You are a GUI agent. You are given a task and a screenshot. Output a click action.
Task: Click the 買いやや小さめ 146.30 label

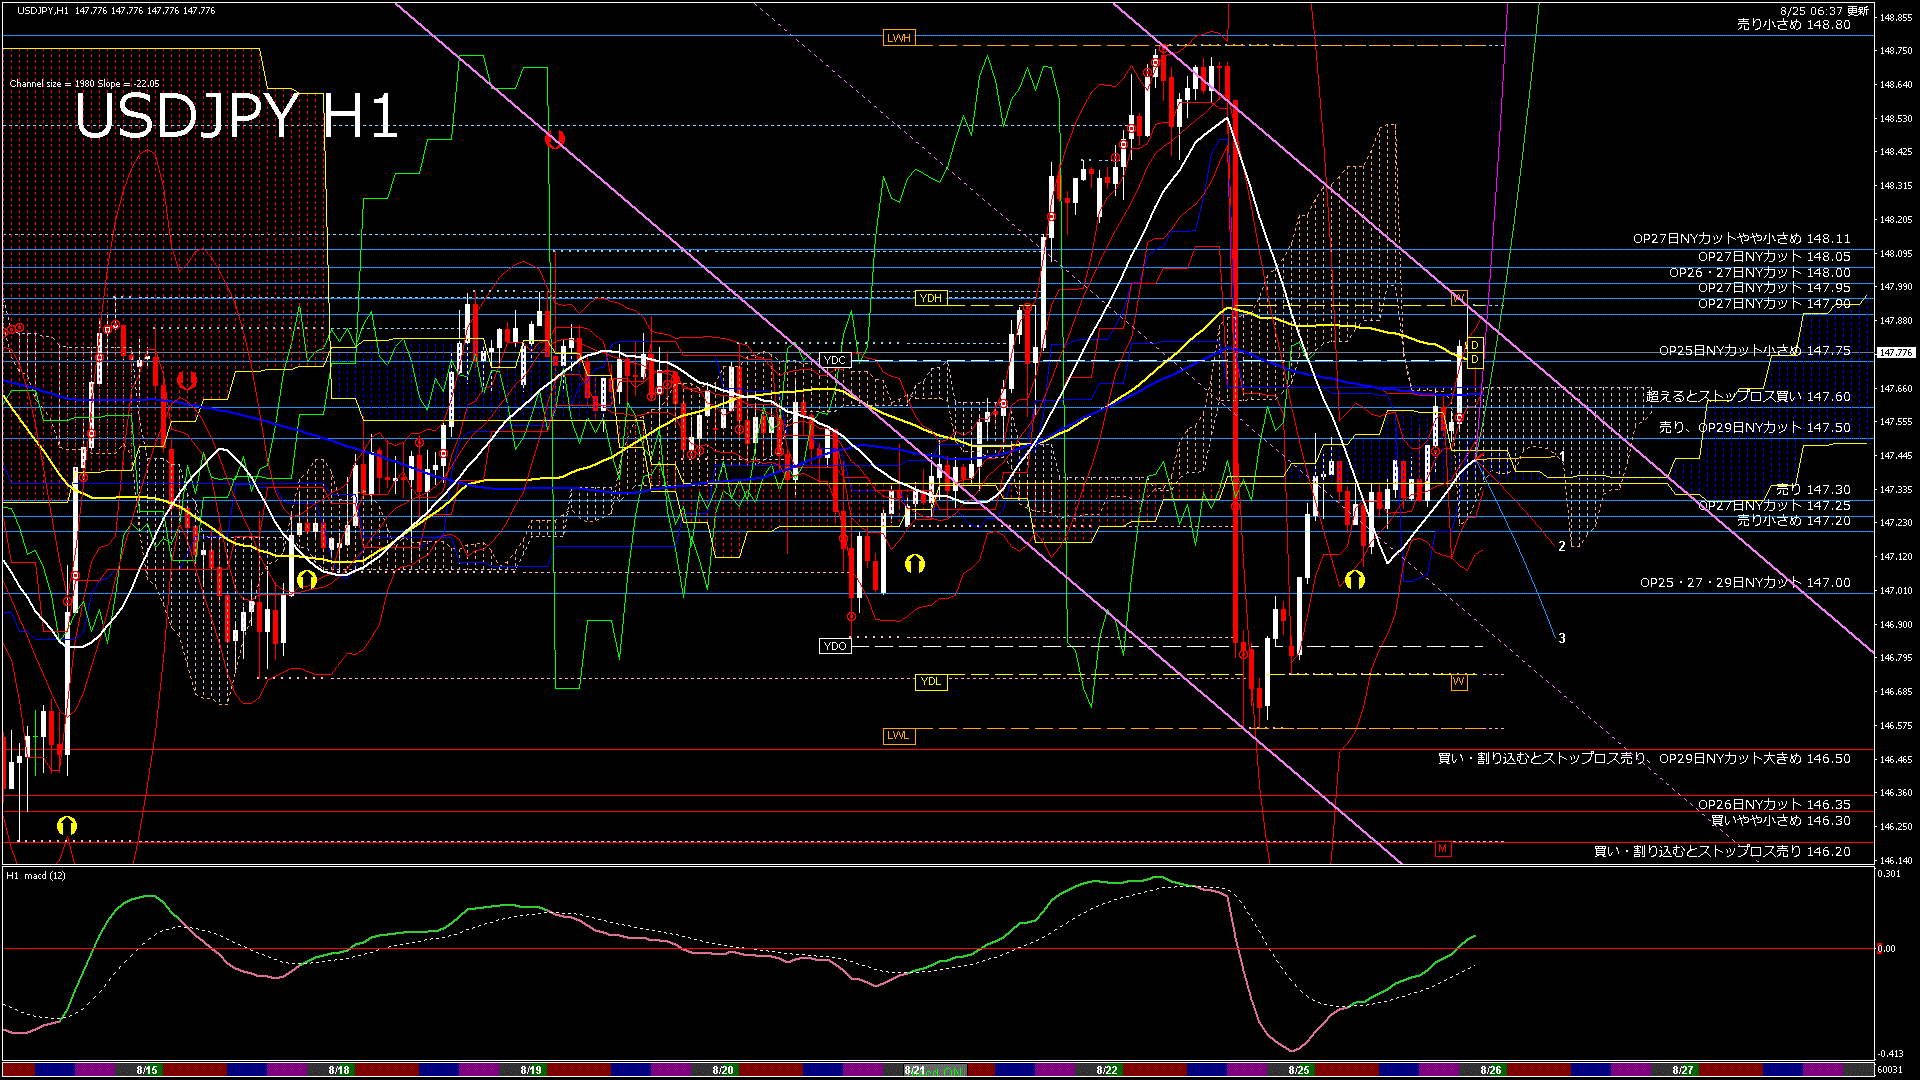click(1781, 821)
